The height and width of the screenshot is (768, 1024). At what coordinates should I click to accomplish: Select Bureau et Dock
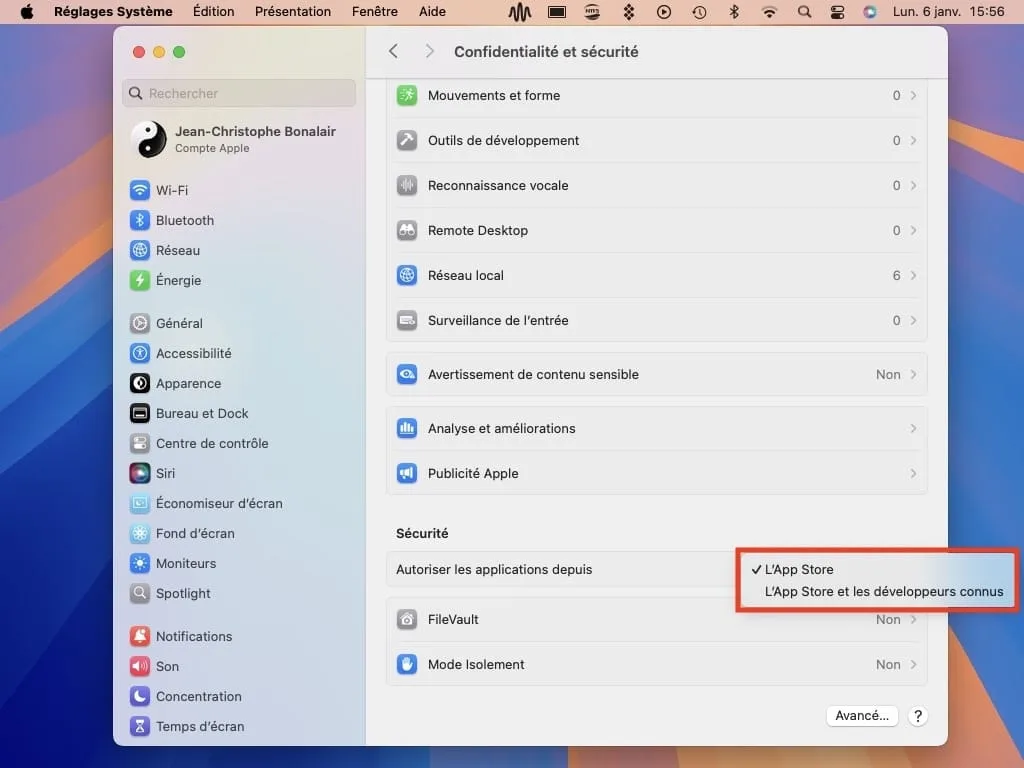pos(189,413)
